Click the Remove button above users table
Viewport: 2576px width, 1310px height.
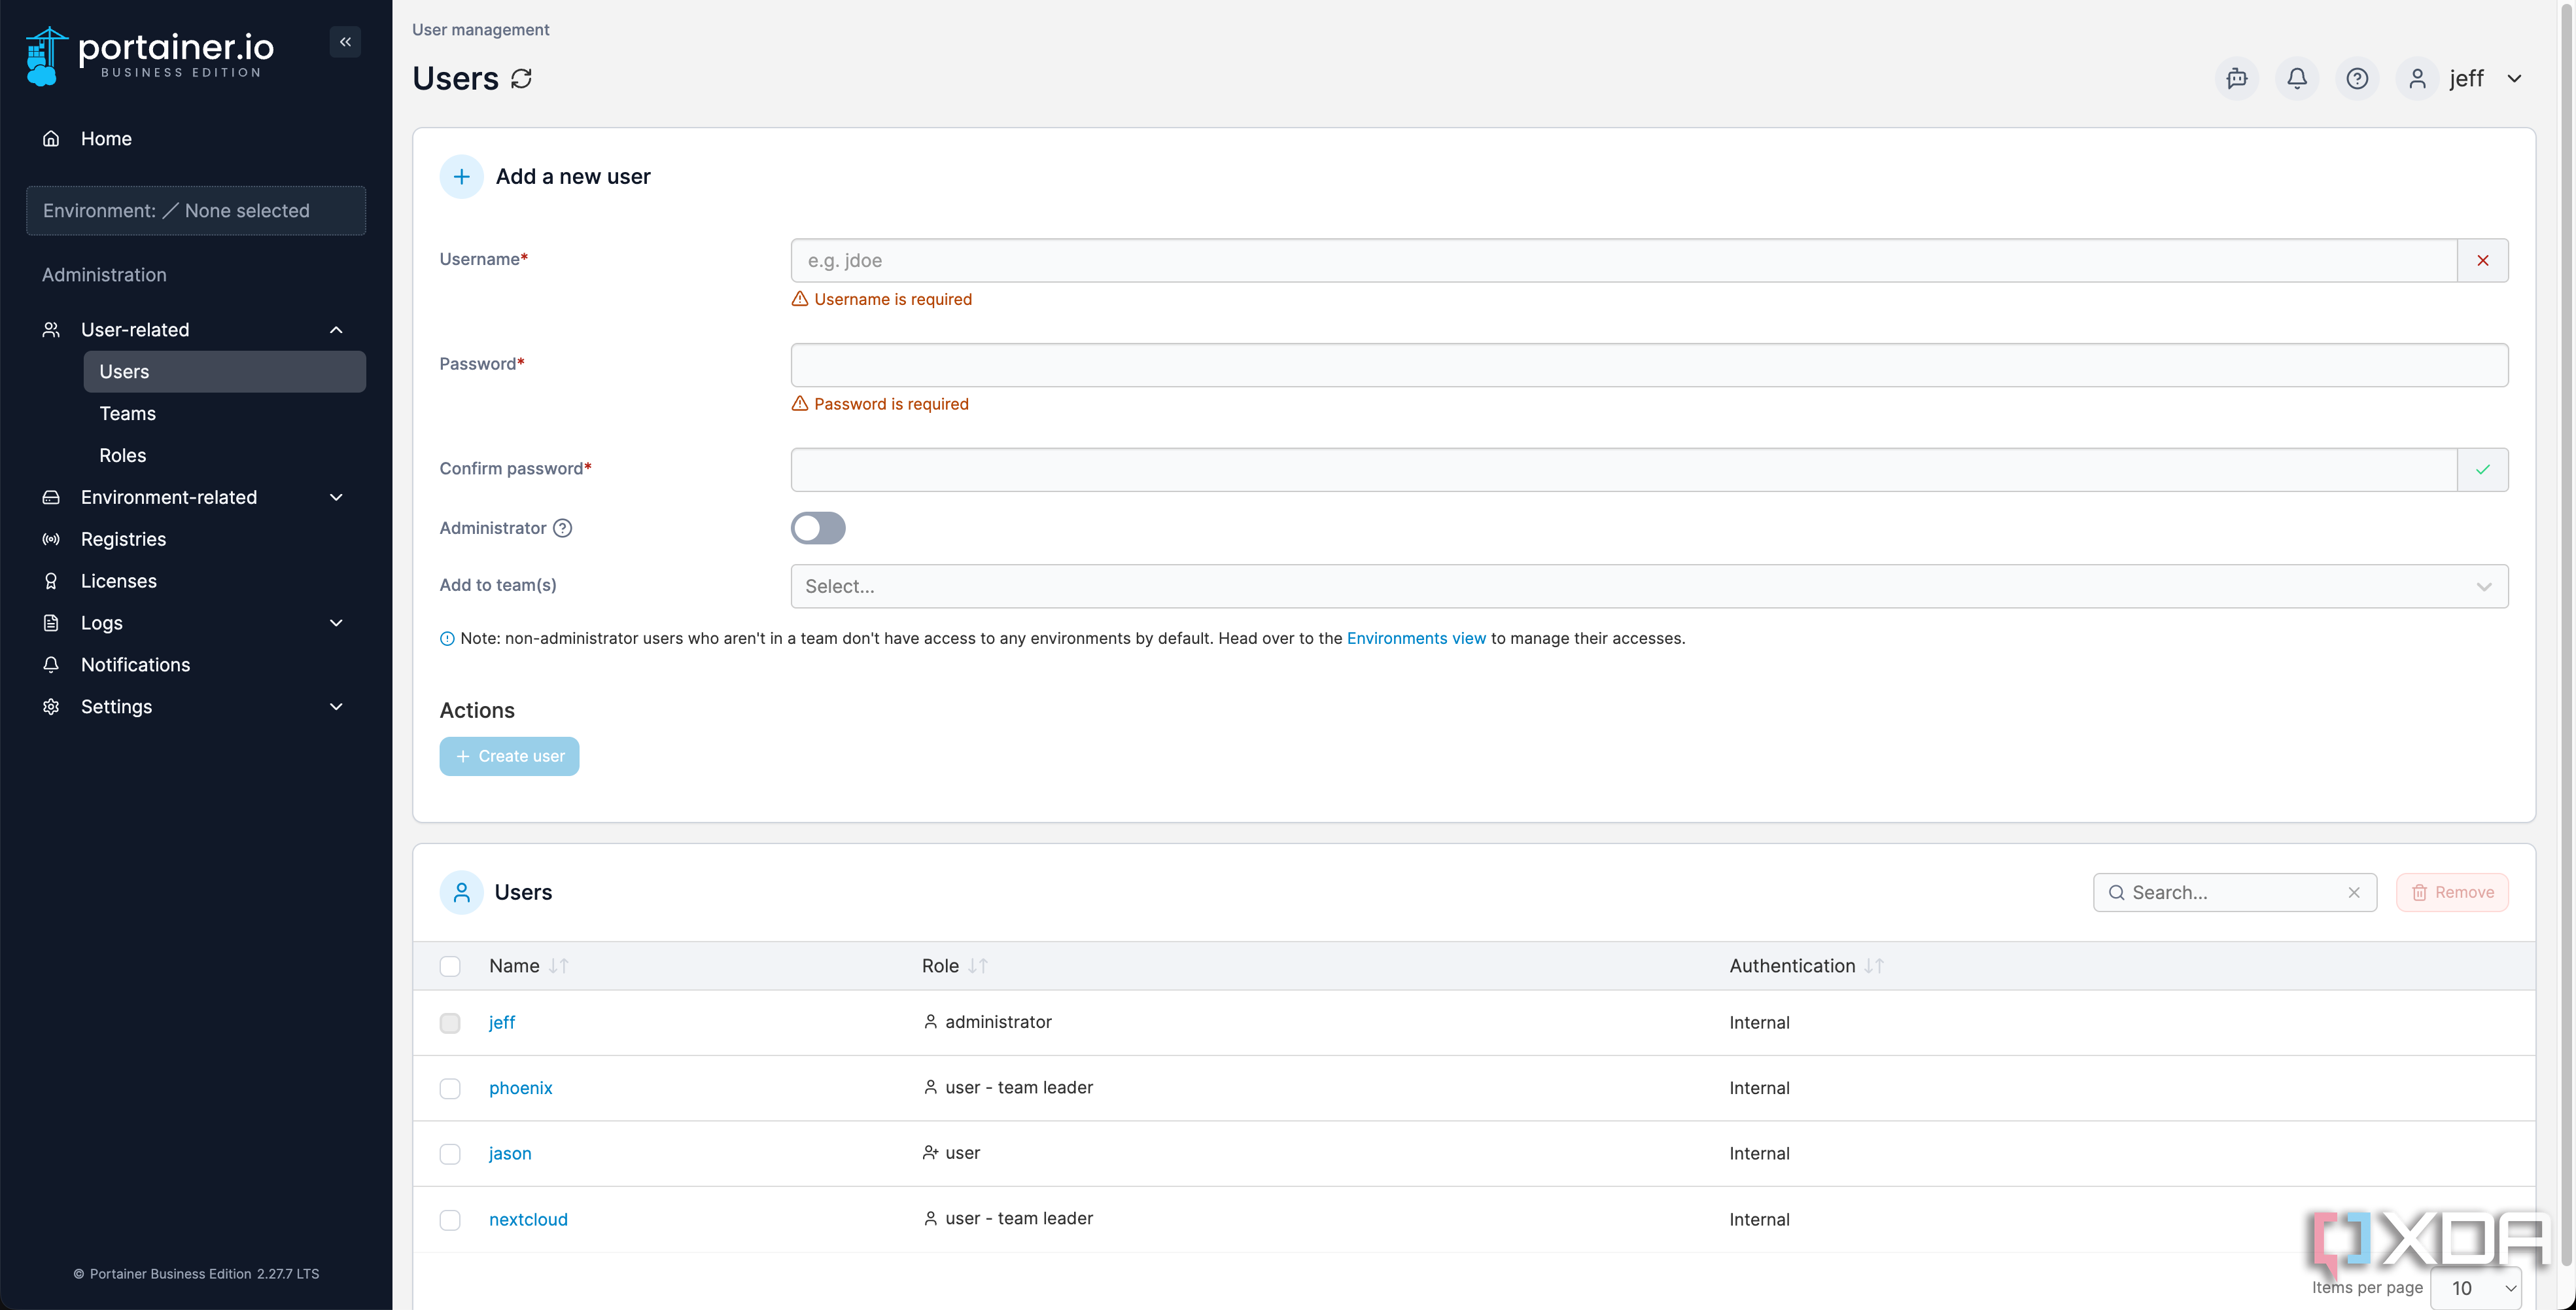click(2452, 892)
